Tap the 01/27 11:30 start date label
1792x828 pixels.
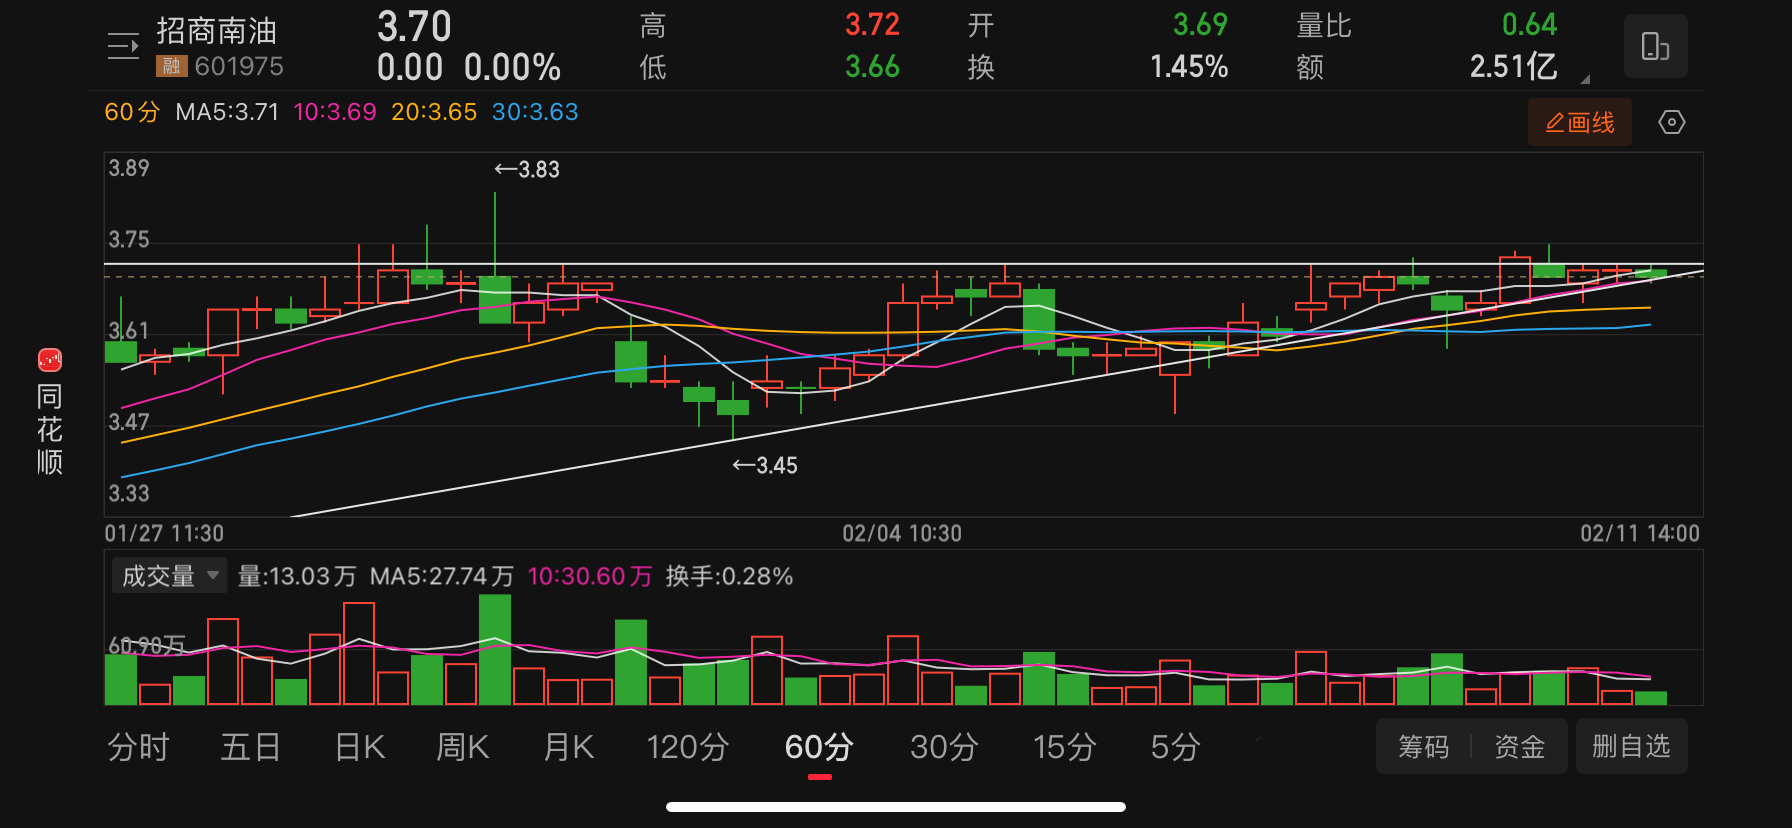point(164,533)
